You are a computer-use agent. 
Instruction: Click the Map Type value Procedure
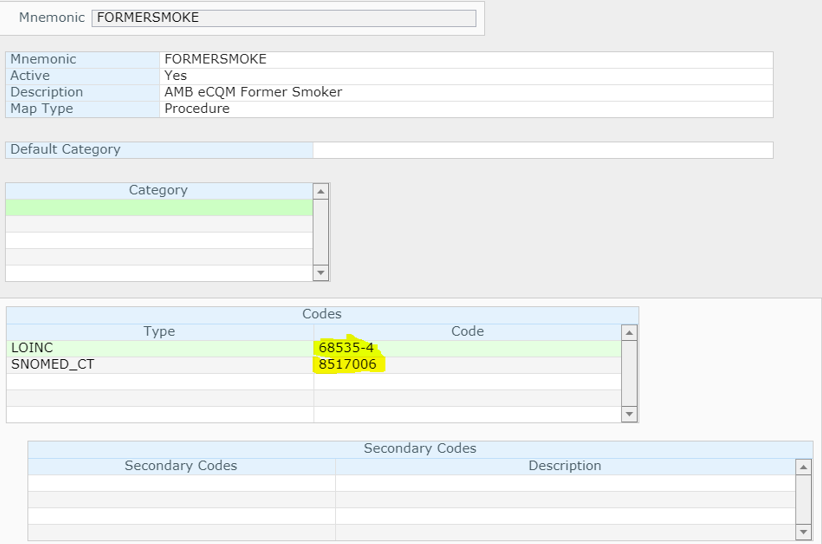click(x=197, y=109)
